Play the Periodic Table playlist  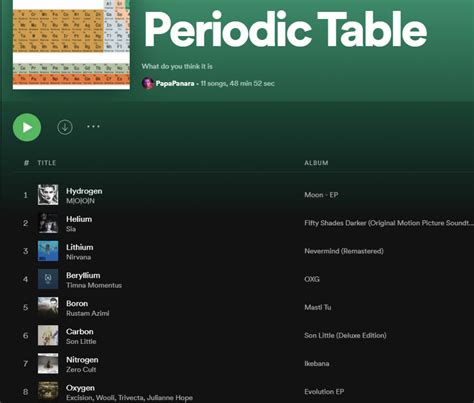click(x=27, y=127)
